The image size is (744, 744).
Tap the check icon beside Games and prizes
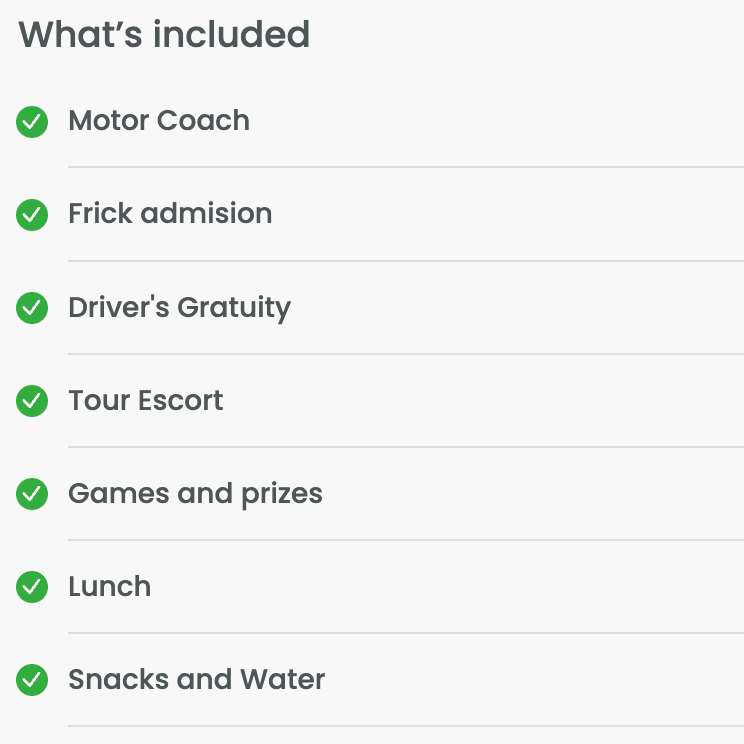32,494
